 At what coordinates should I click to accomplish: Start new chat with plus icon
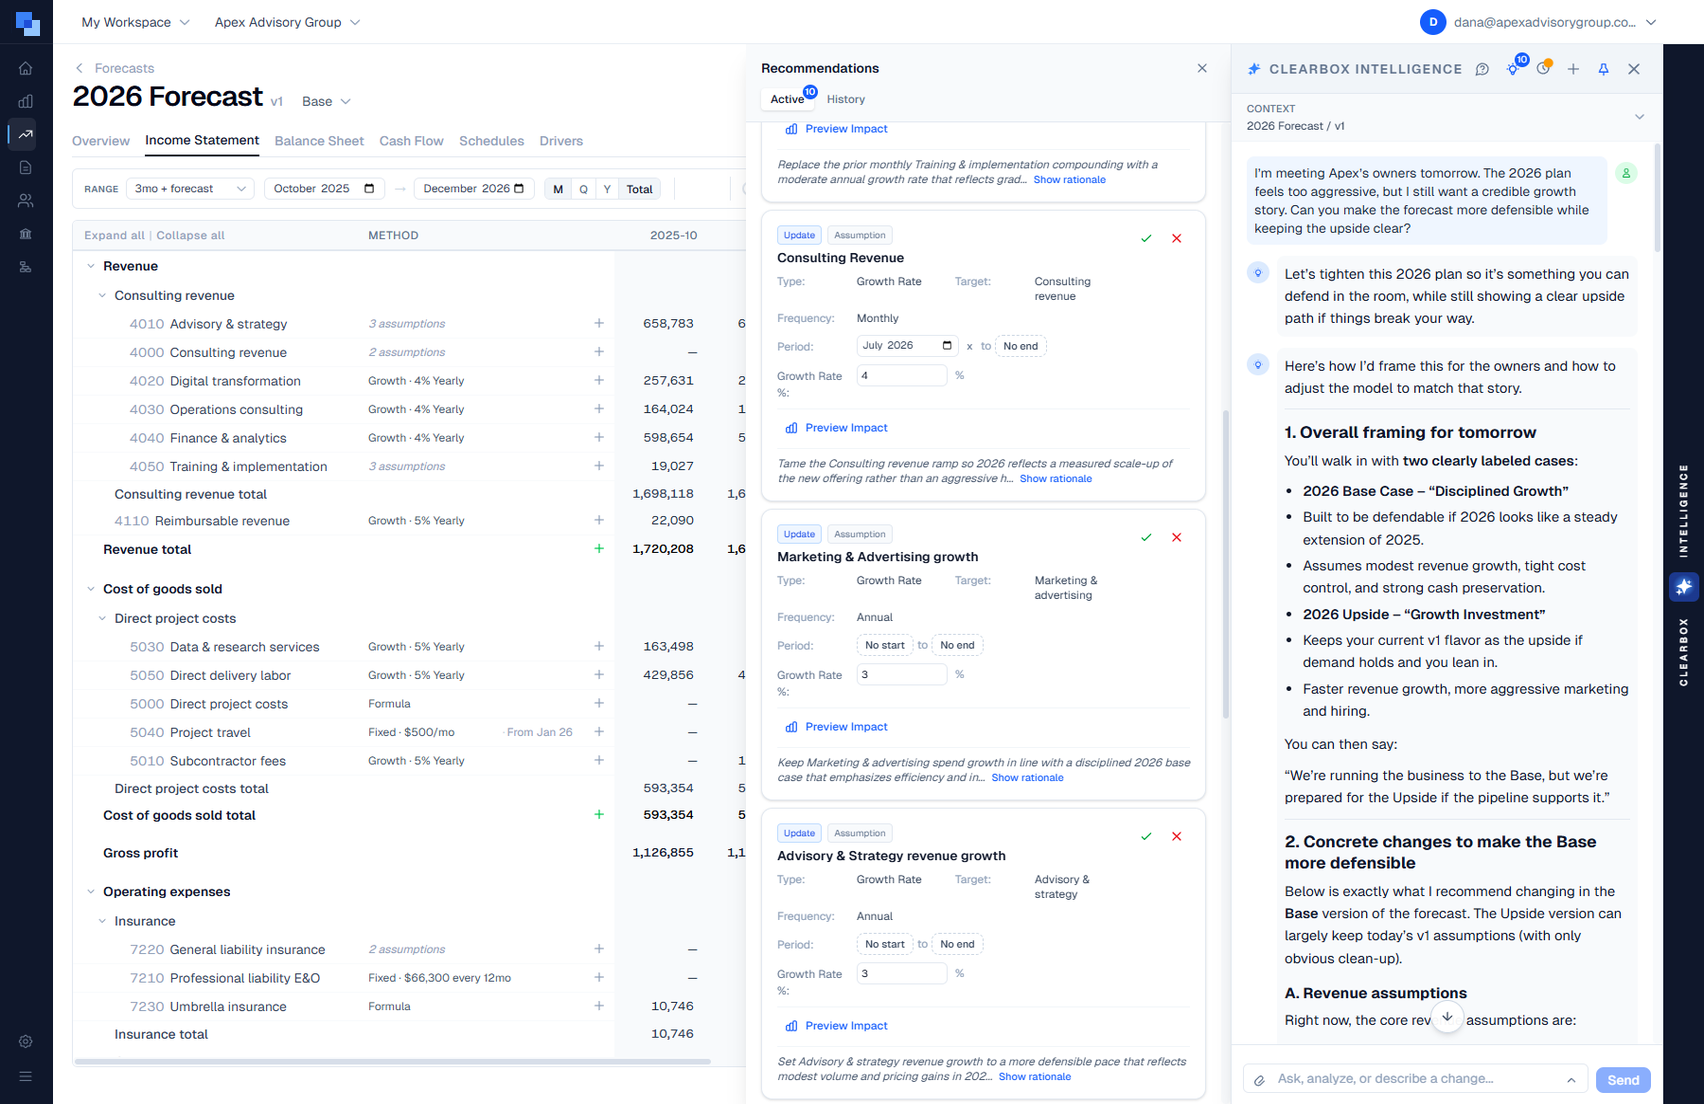(x=1573, y=69)
